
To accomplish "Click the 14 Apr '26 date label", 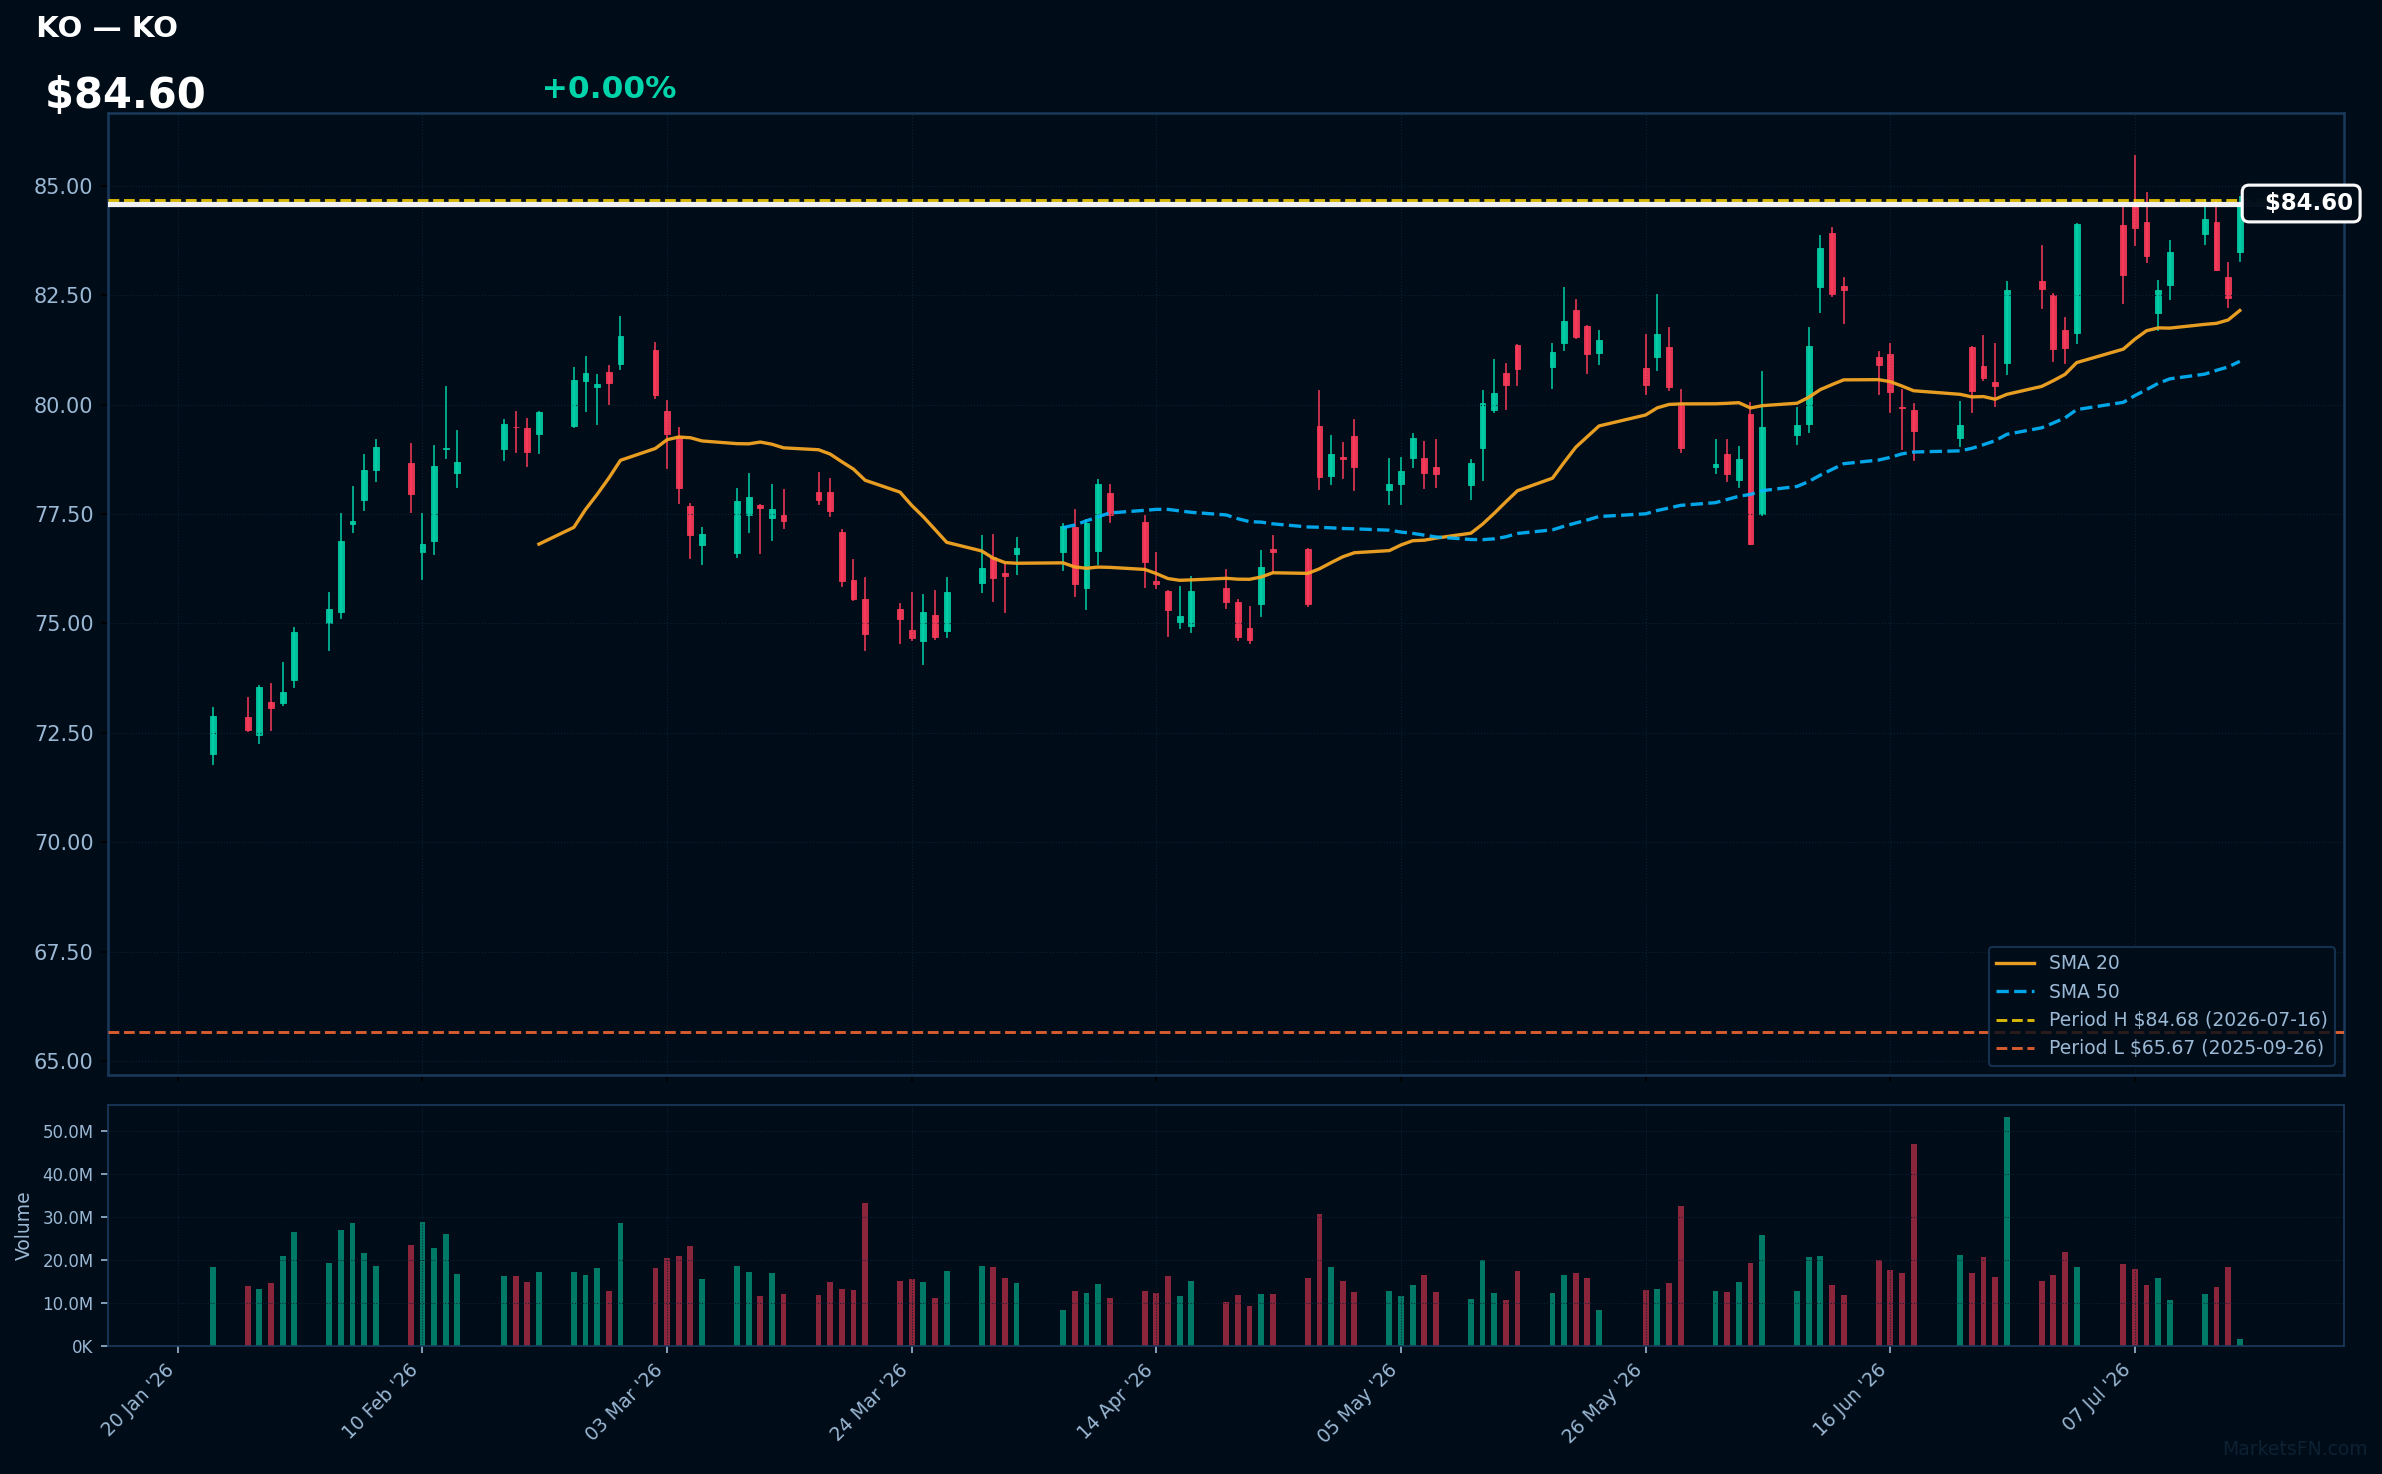I will pos(1115,1400).
